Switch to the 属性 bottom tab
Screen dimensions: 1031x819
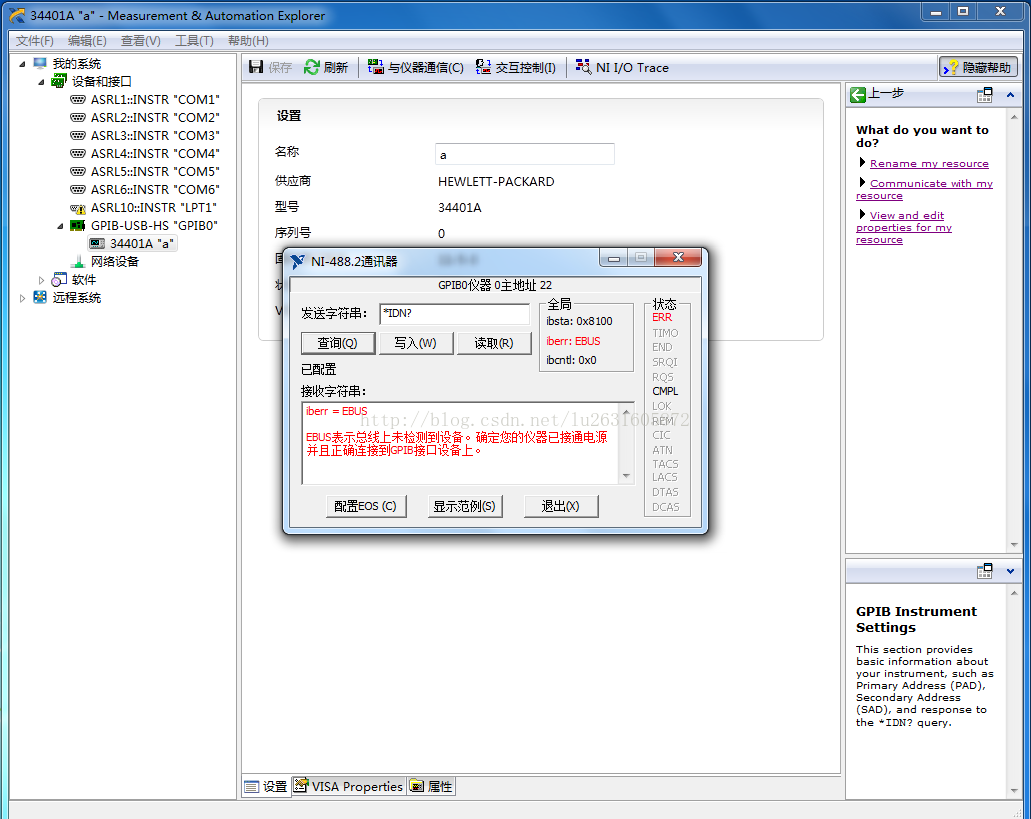point(431,787)
